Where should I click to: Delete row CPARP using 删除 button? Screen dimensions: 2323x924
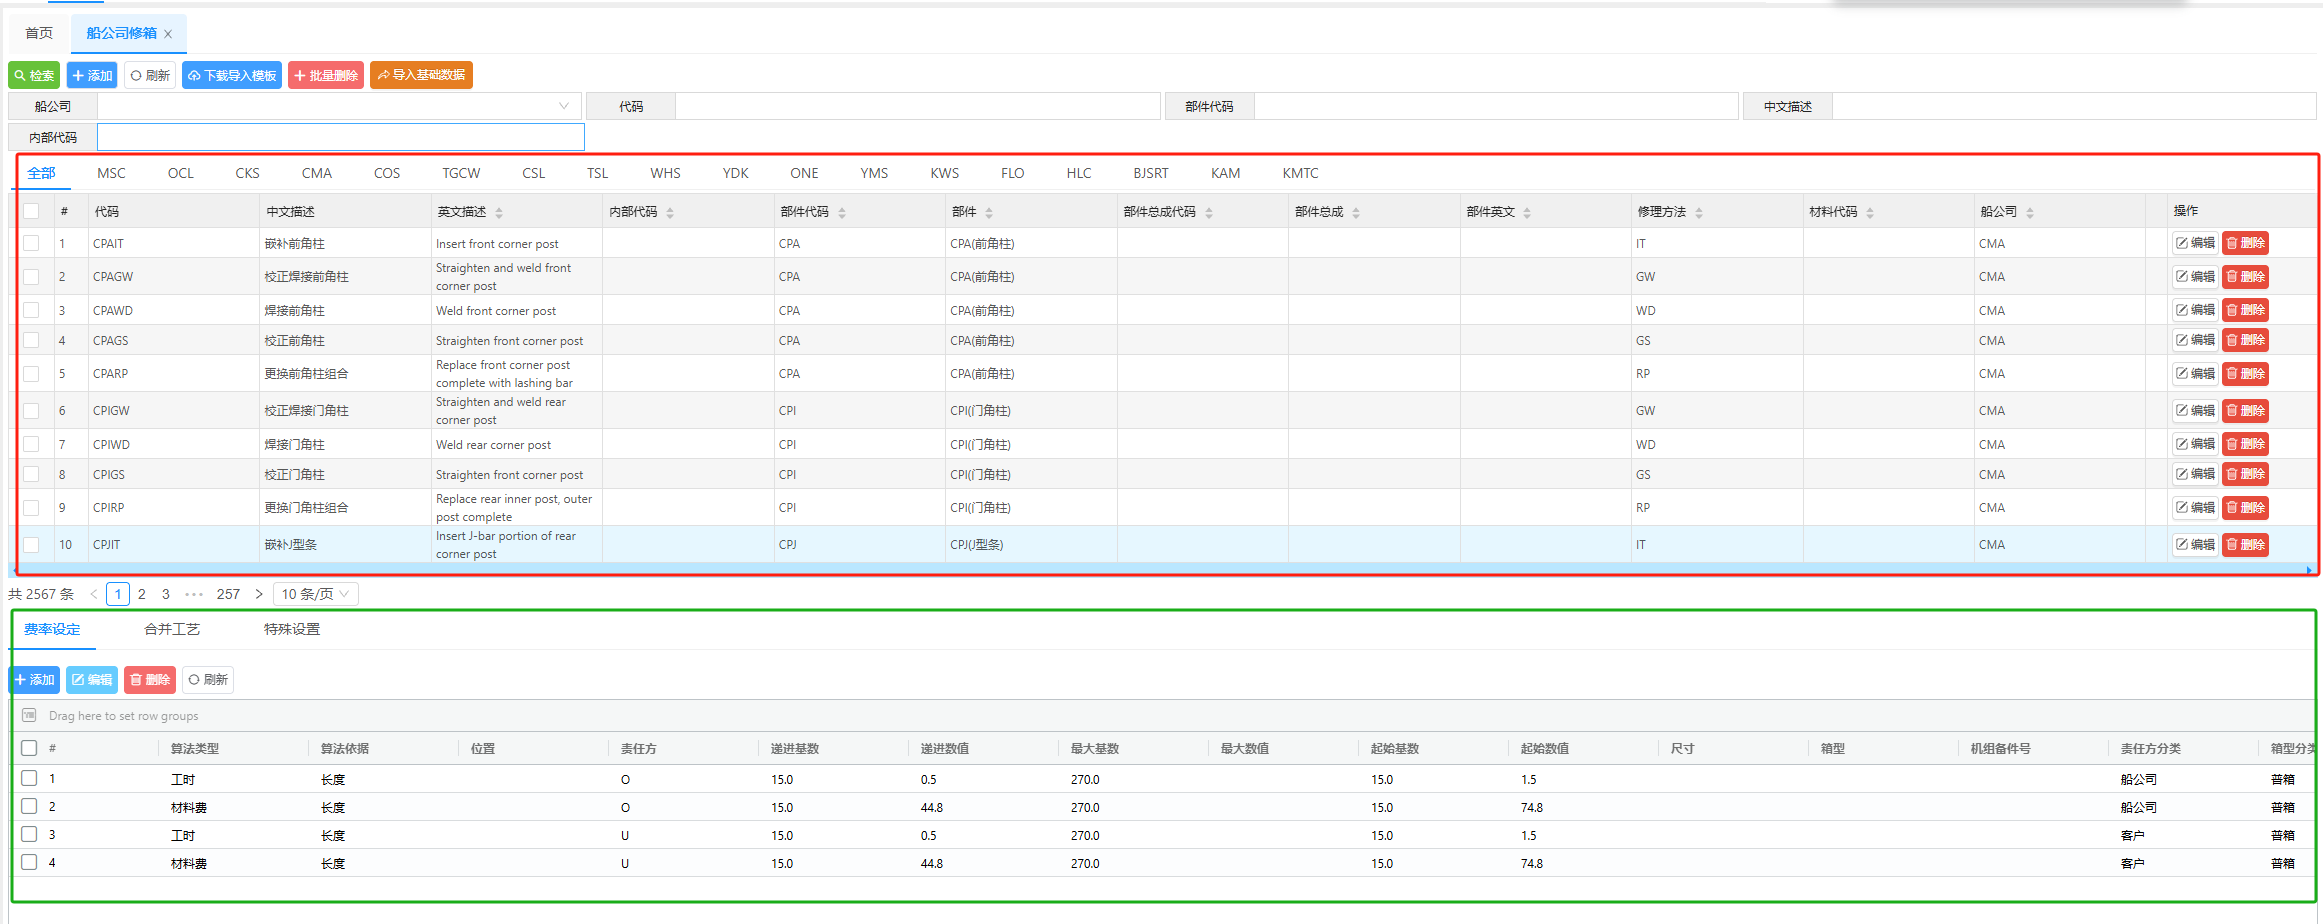(2245, 374)
